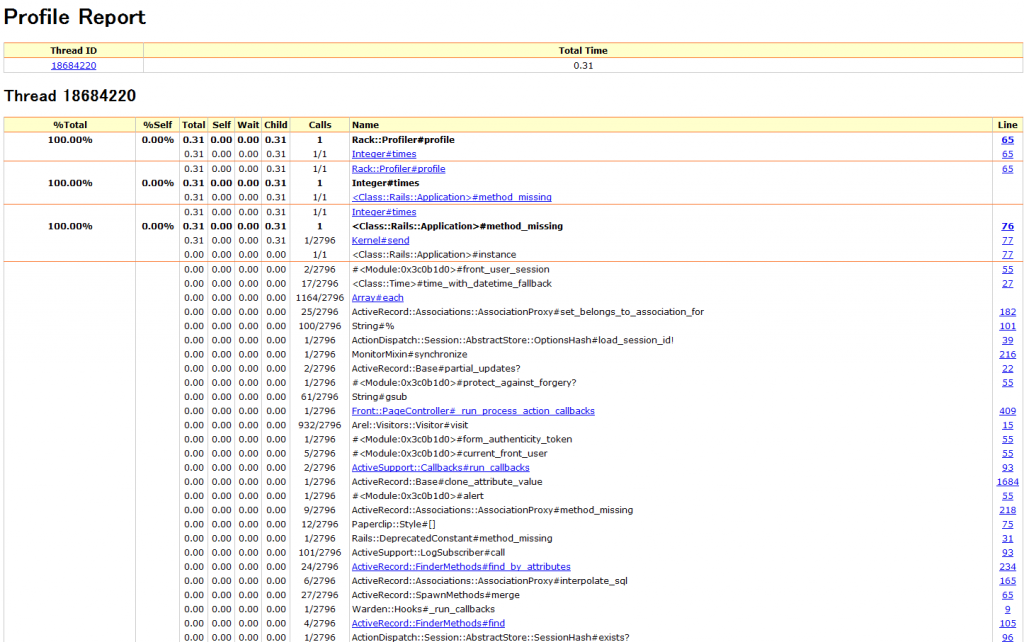This screenshot has height=642, width=1024.
Task: Select line 39 link for load_session_id!
Action: tap(1007, 340)
